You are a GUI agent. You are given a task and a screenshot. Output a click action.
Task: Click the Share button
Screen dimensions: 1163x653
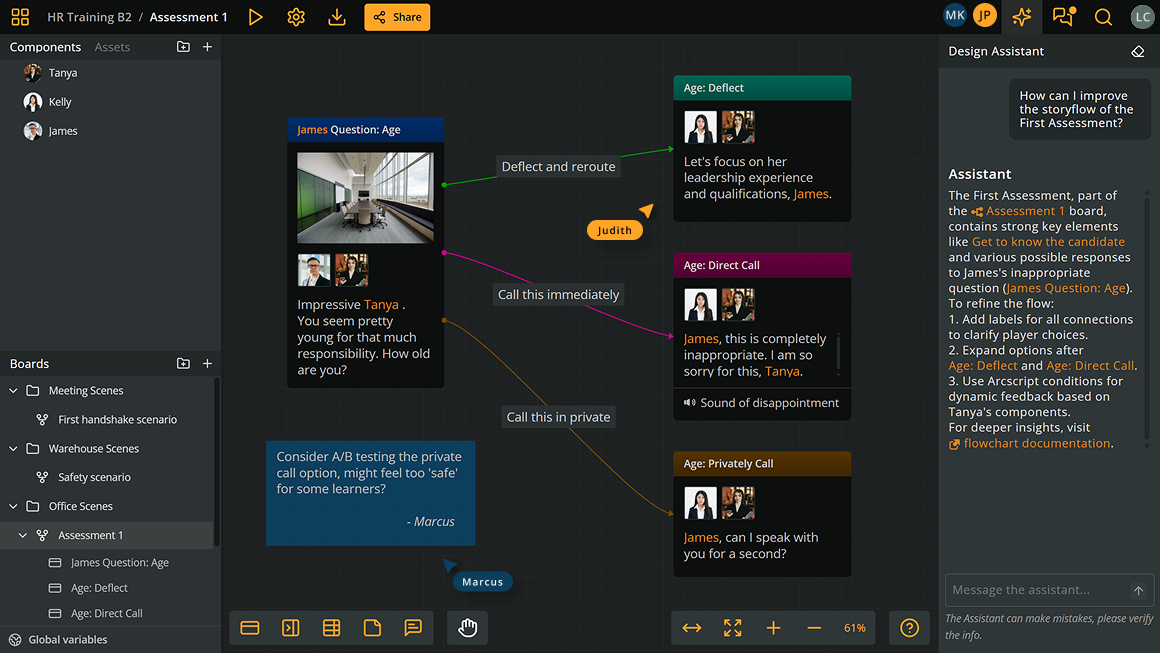(x=397, y=17)
